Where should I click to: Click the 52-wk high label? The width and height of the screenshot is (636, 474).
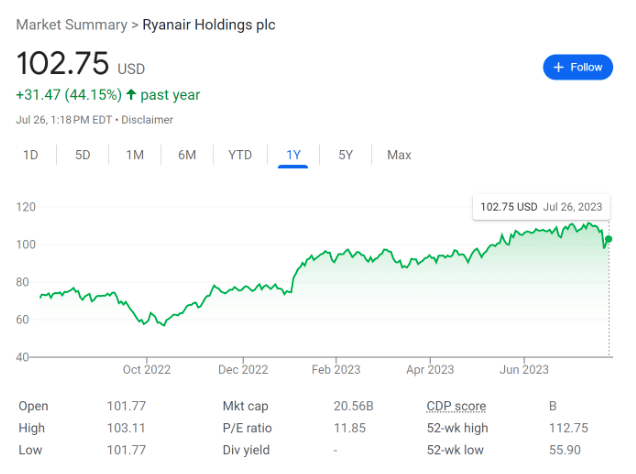click(457, 428)
